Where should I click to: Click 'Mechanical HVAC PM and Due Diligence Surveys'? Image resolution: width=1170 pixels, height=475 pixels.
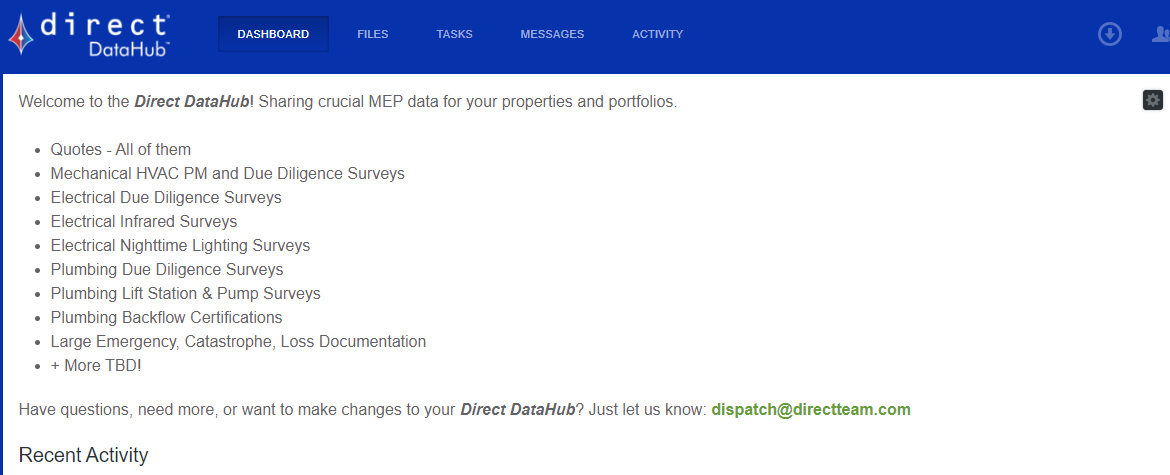[228, 174]
